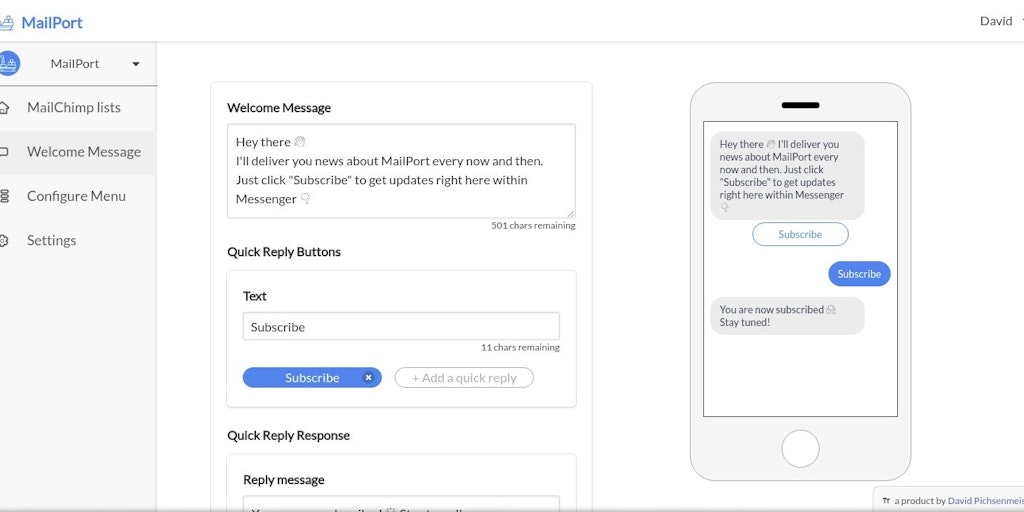The width and height of the screenshot is (1024, 512).
Task: Click the 'Hey there' preview message bubble
Action: pos(787,176)
